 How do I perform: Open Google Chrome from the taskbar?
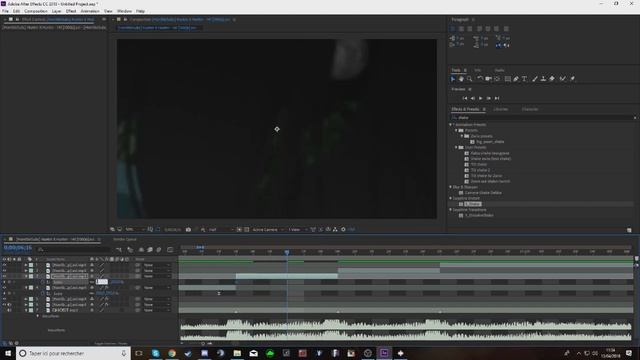(x=172, y=353)
